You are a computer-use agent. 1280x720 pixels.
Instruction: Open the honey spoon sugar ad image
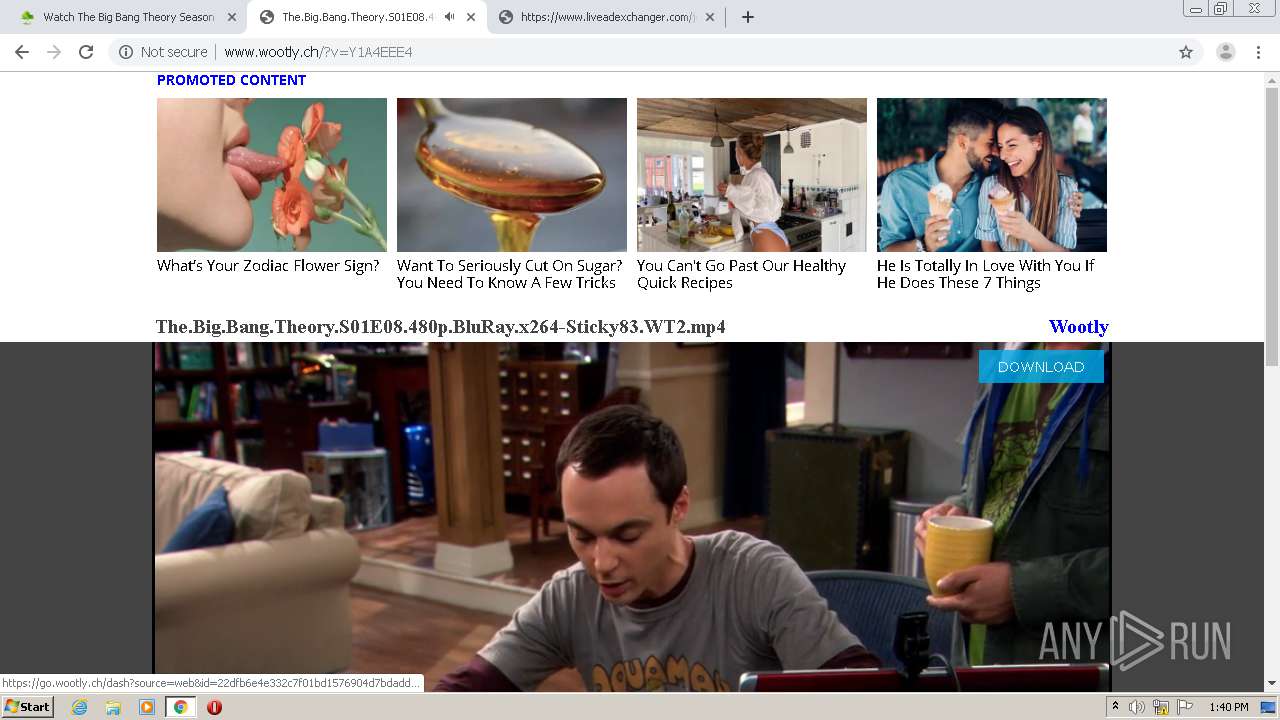512,175
